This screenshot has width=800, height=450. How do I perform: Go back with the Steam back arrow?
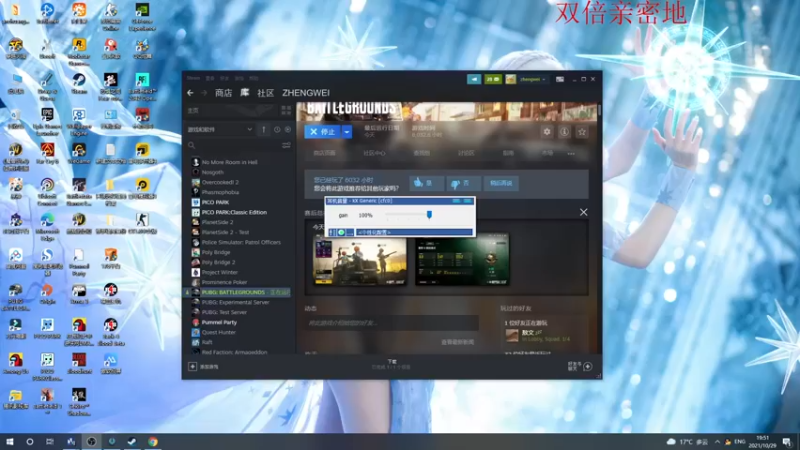point(190,93)
